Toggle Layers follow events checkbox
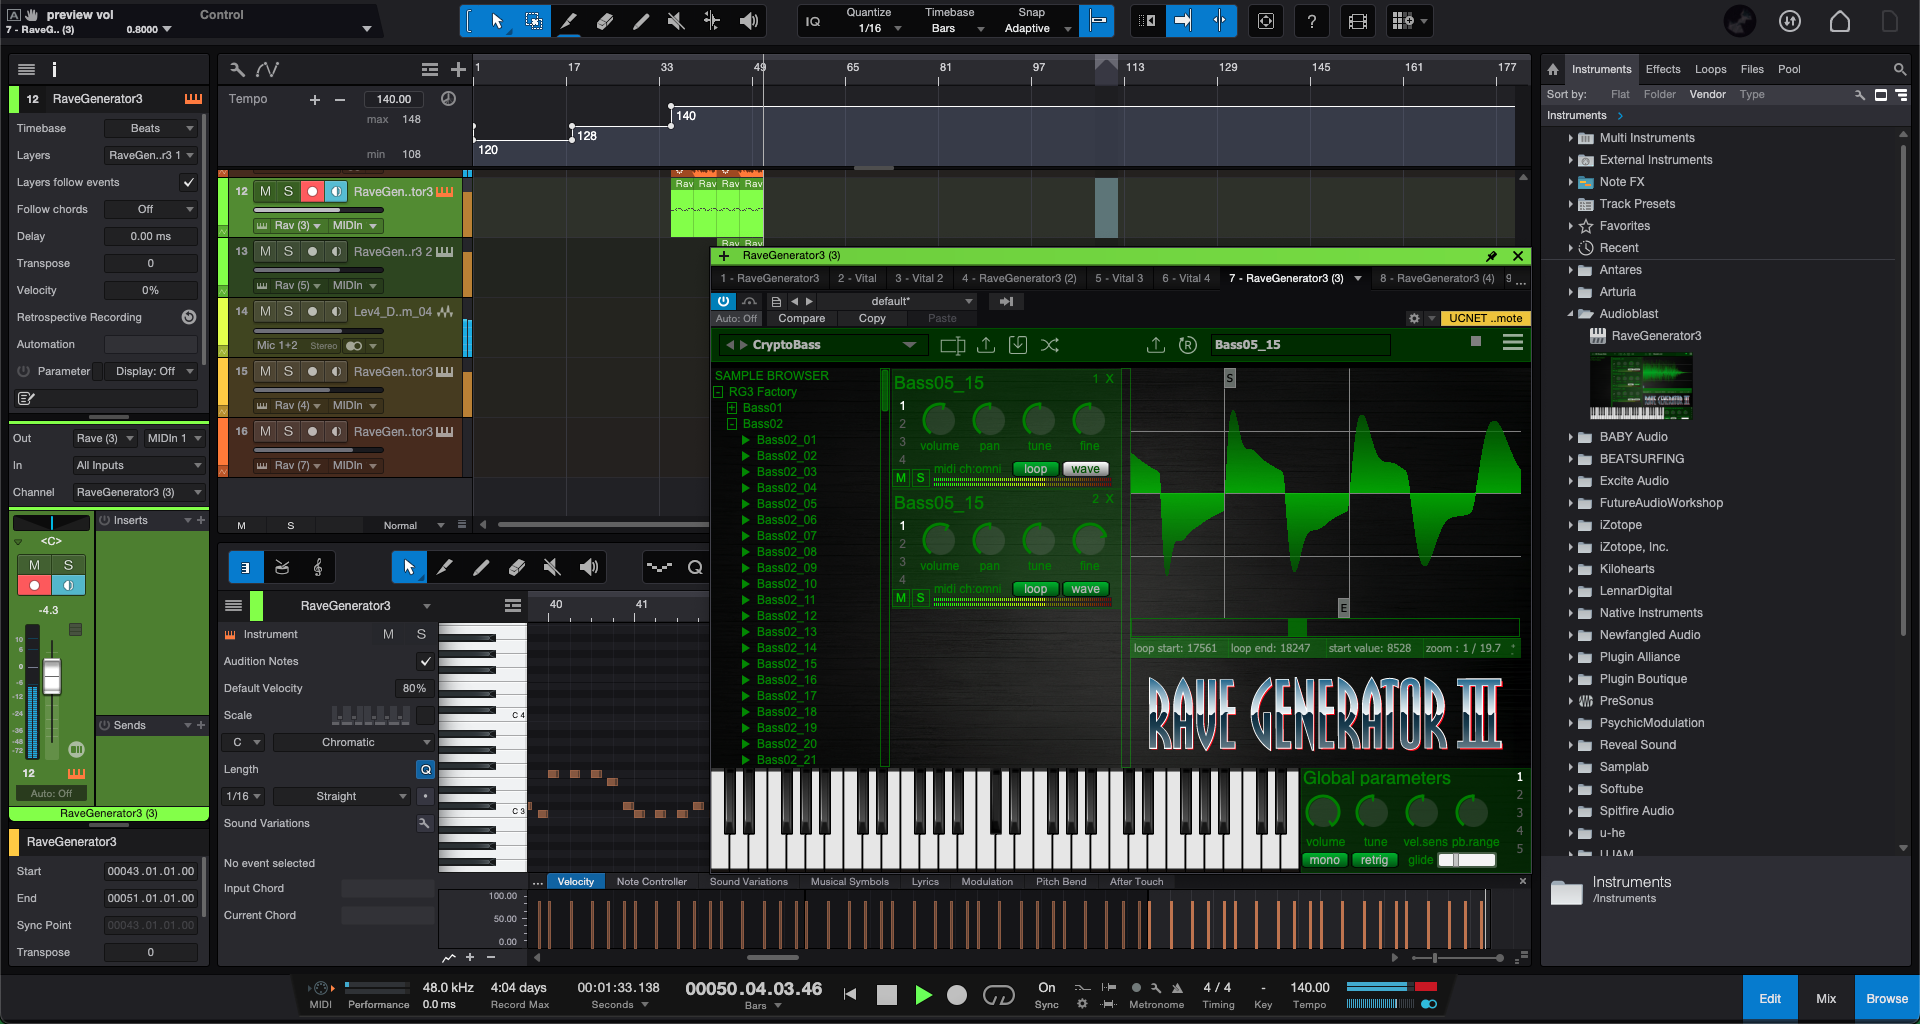Screen dimensions: 1920x1024 click(x=188, y=182)
